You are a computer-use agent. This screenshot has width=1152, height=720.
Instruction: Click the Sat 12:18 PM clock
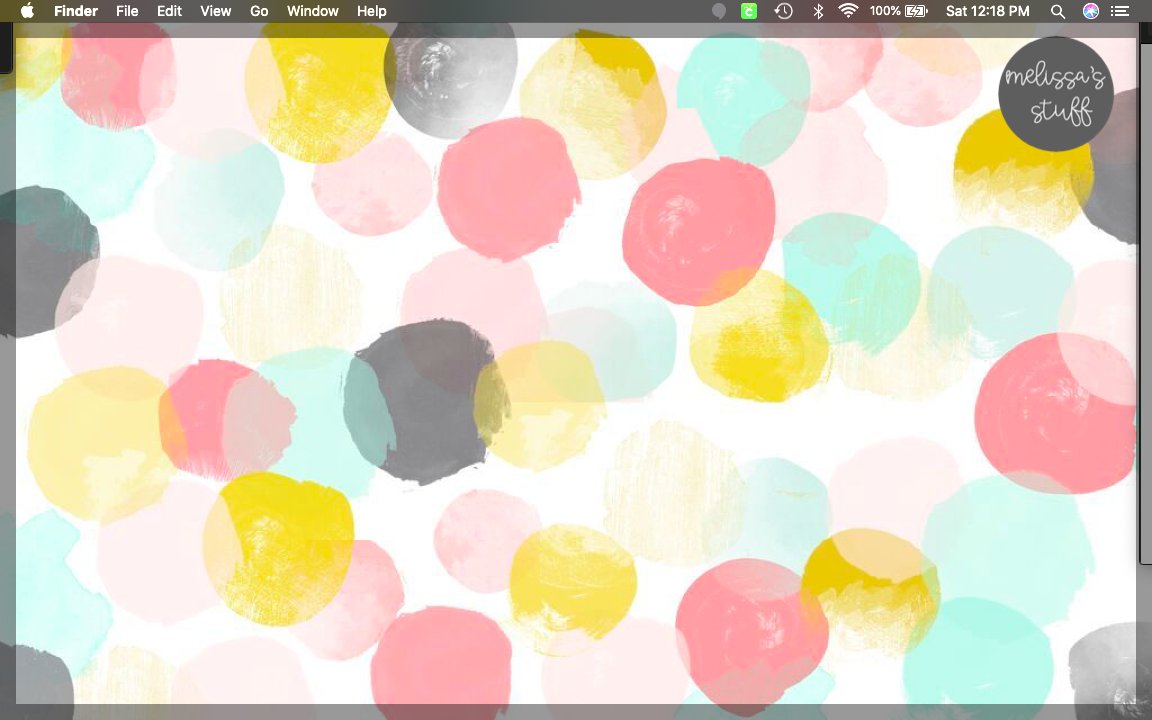(x=987, y=11)
